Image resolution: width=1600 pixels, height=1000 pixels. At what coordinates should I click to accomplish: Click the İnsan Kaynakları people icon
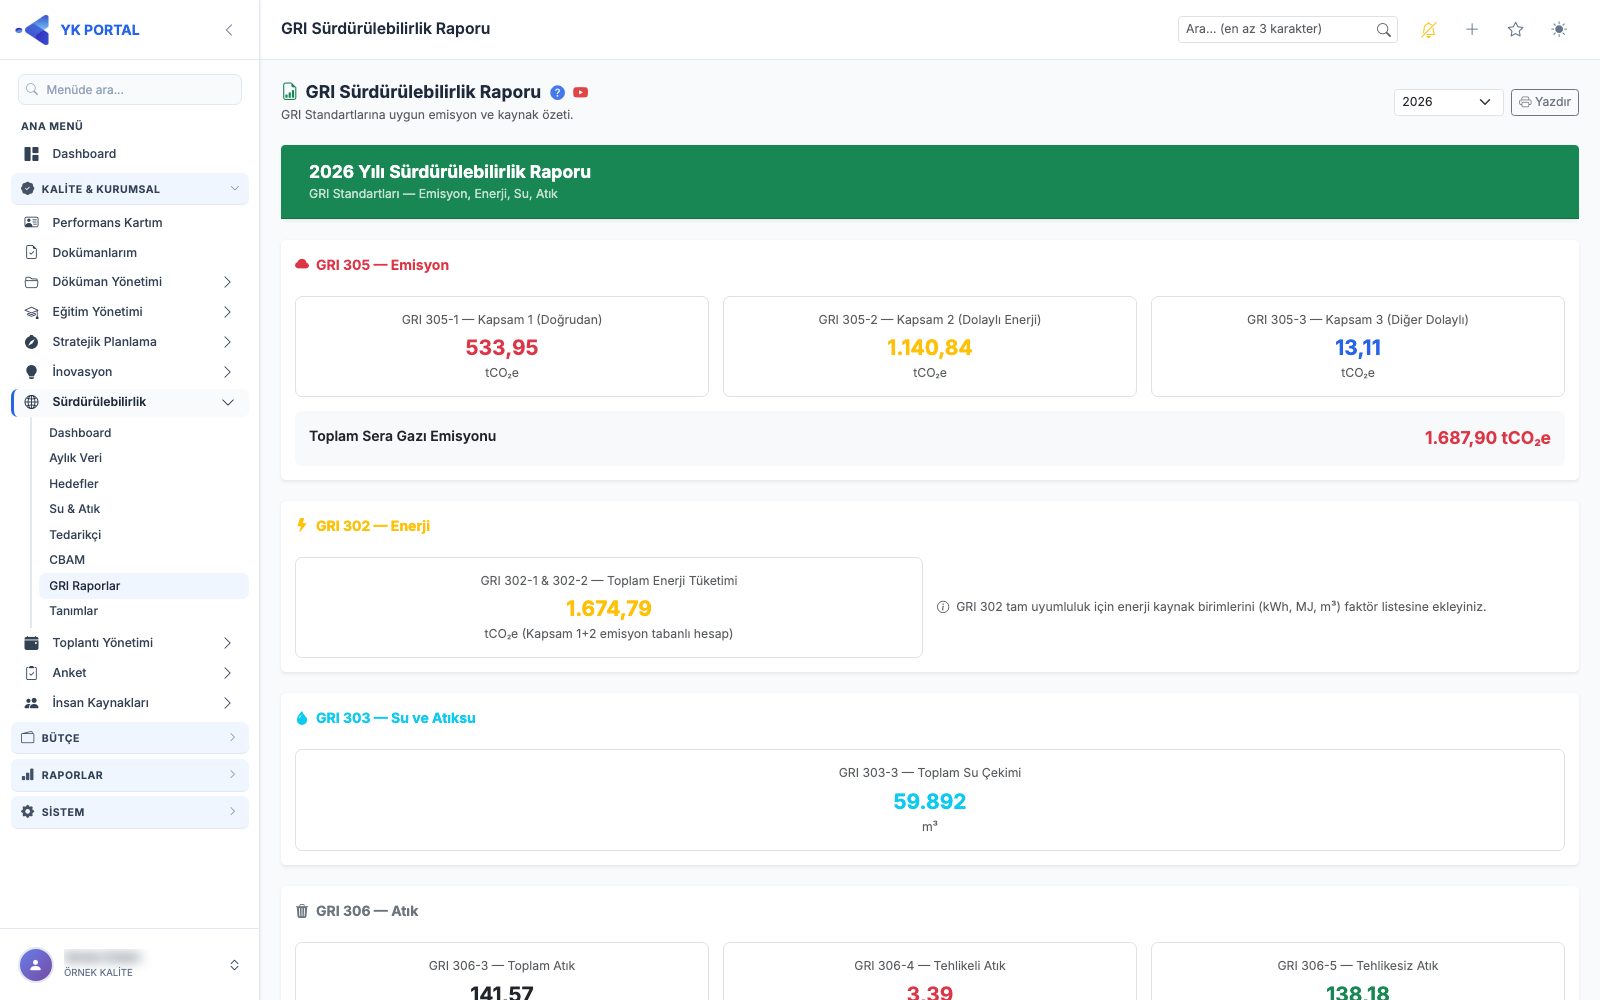[x=32, y=703]
